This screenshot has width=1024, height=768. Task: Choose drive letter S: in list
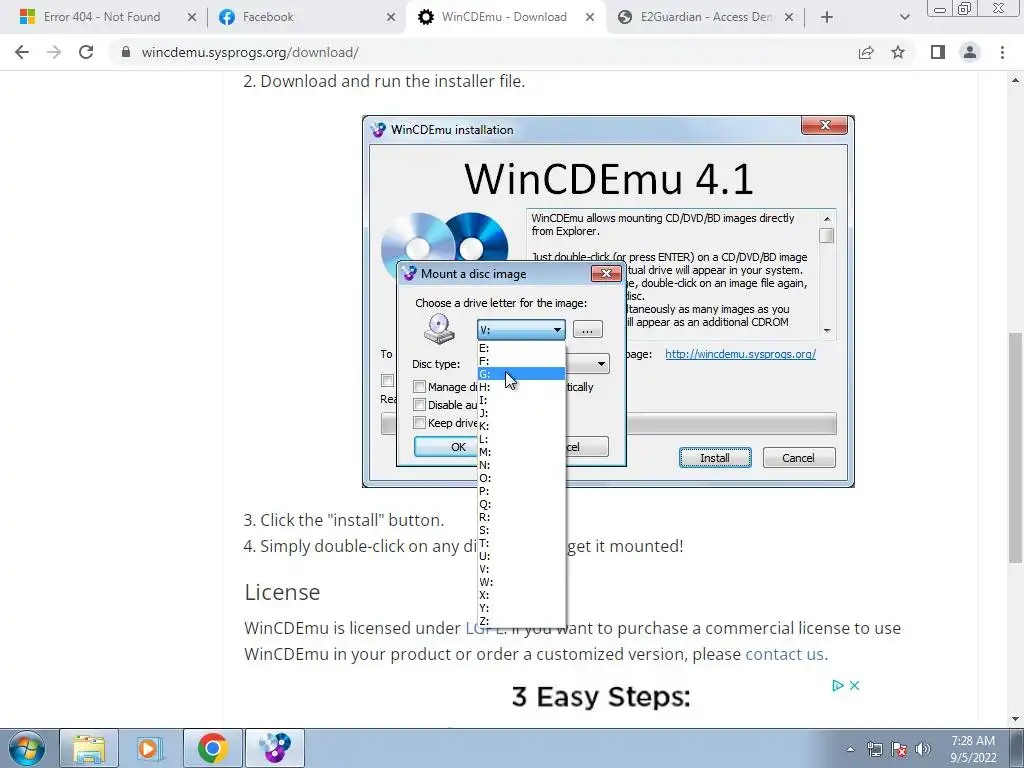click(521, 530)
